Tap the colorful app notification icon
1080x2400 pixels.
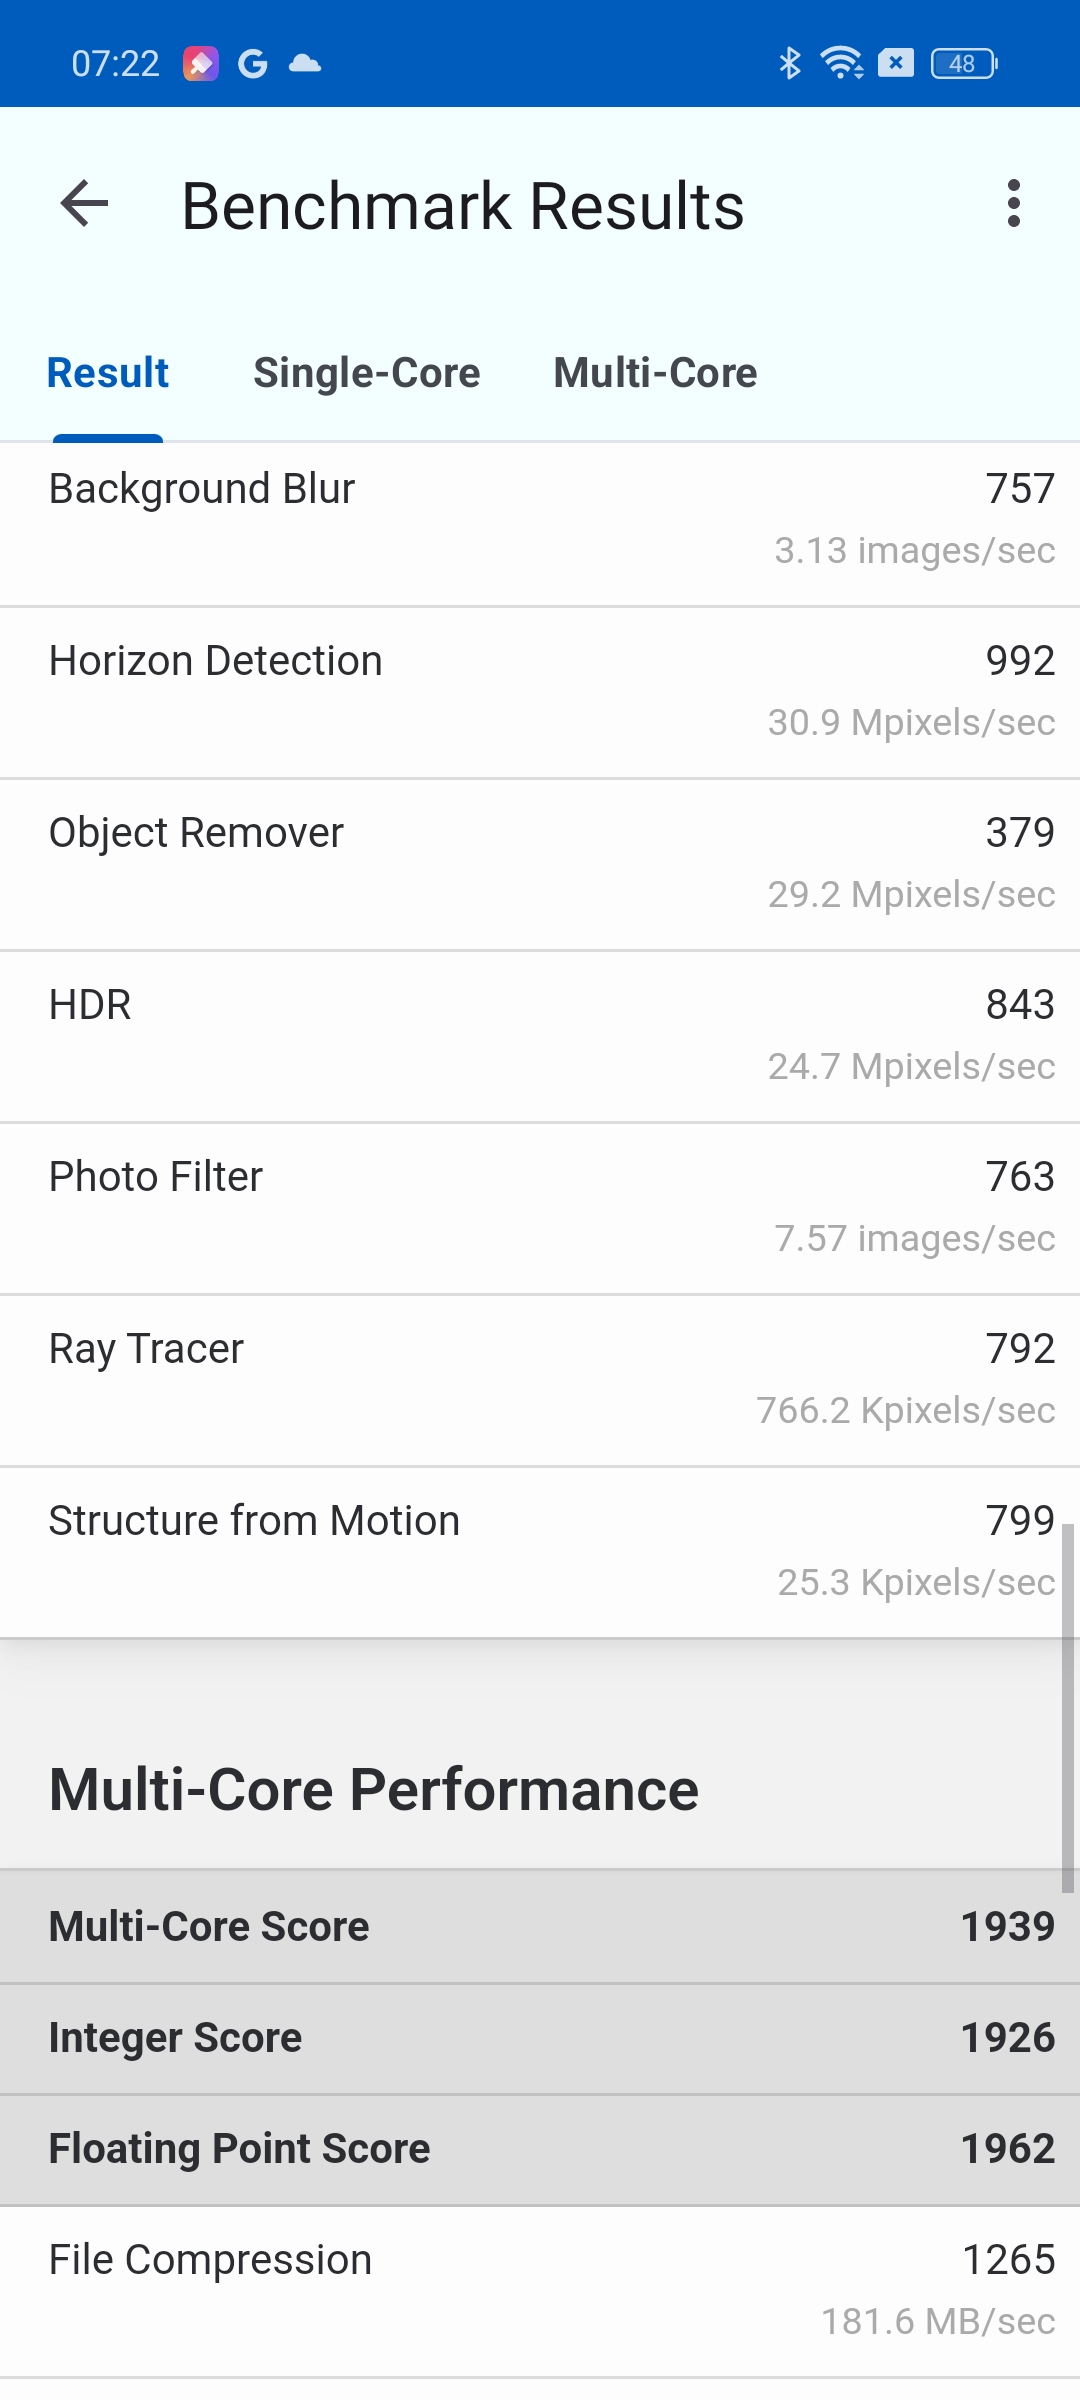[201, 64]
